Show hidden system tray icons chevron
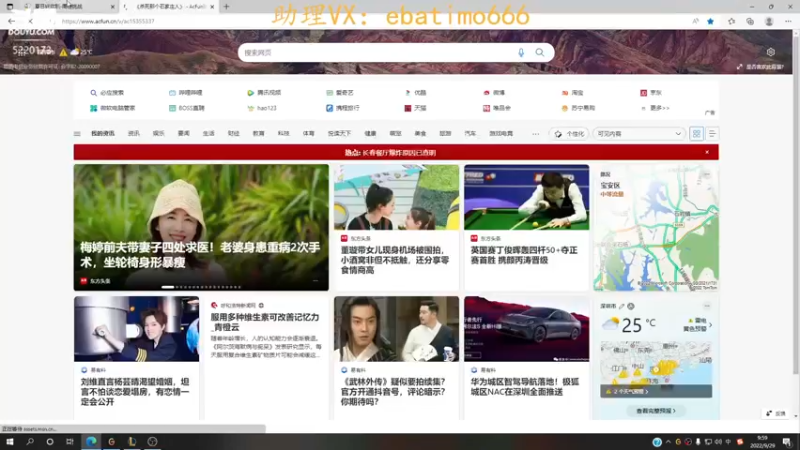800x450 pixels. click(668, 442)
